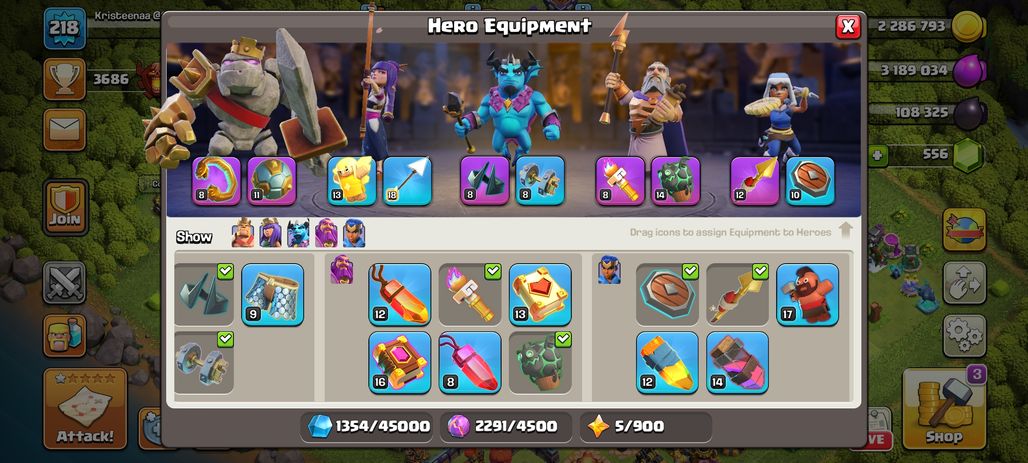Select the level 9 chainmail equipment
The width and height of the screenshot is (1028, 463).
pos(272,294)
